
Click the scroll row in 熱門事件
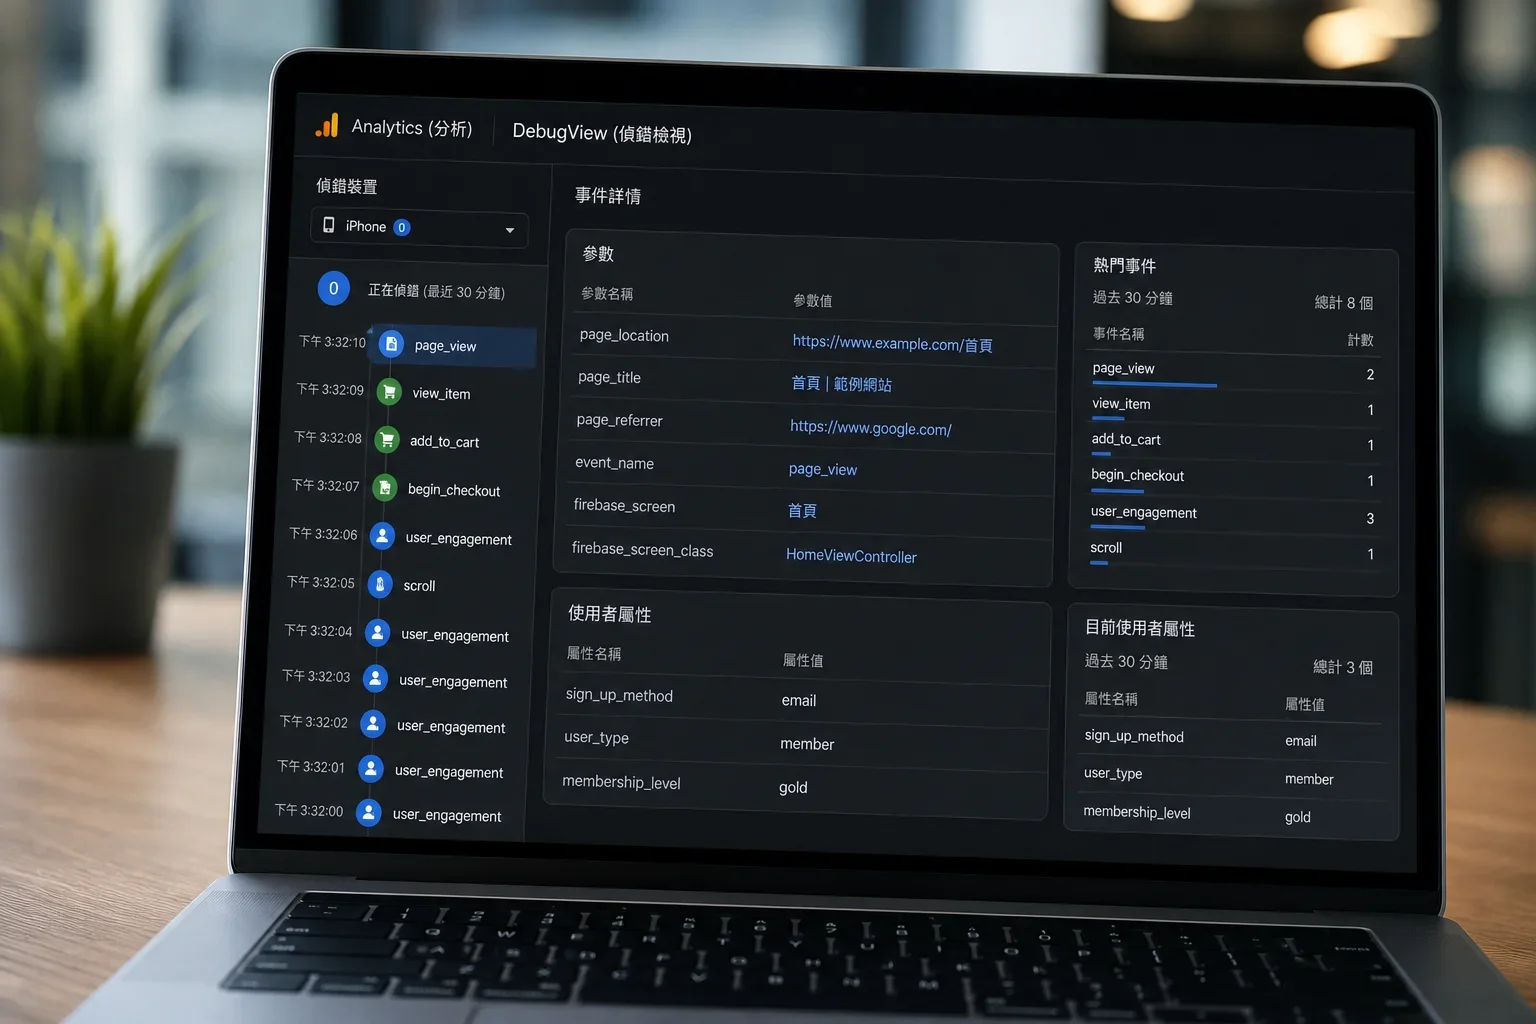point(1230,551)
